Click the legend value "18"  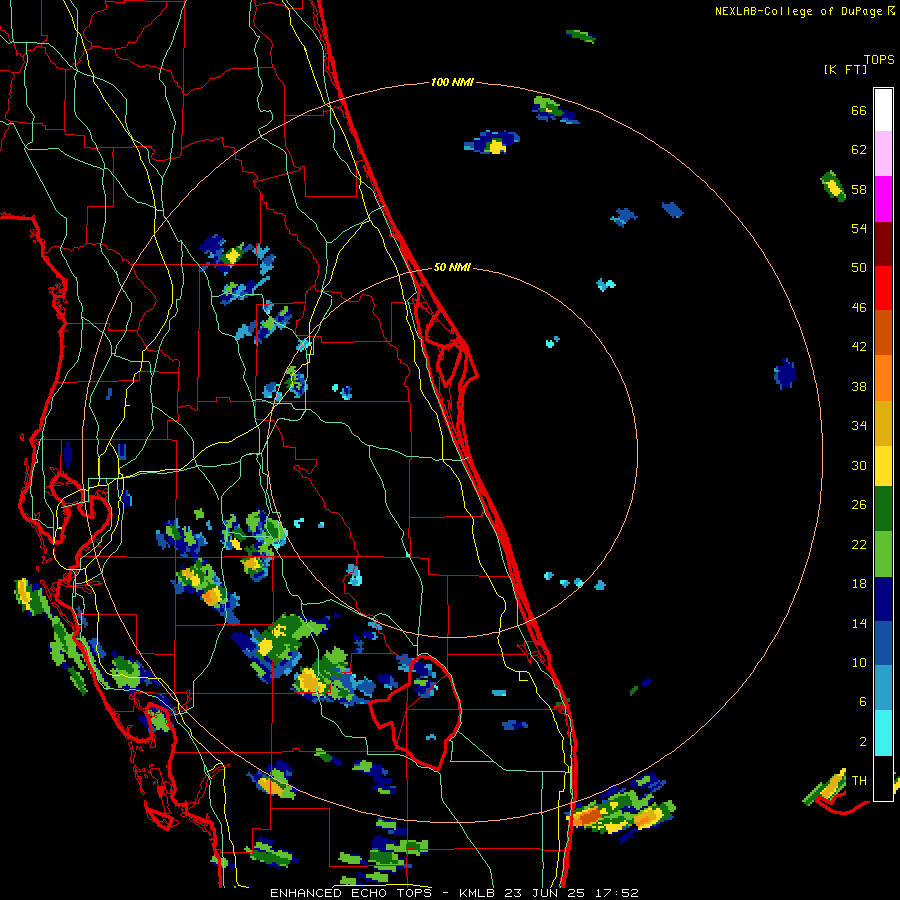point(859,584)
